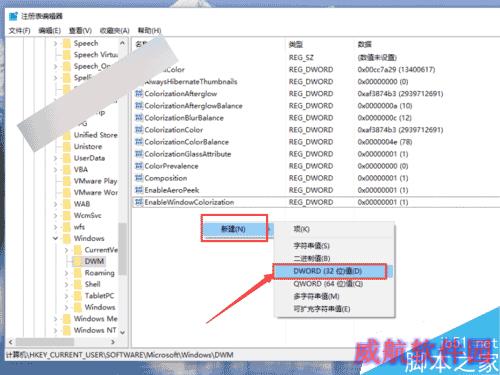Screen dimensions: 500x375
Task: Click the Unistore folder icon
Action: 67,147
